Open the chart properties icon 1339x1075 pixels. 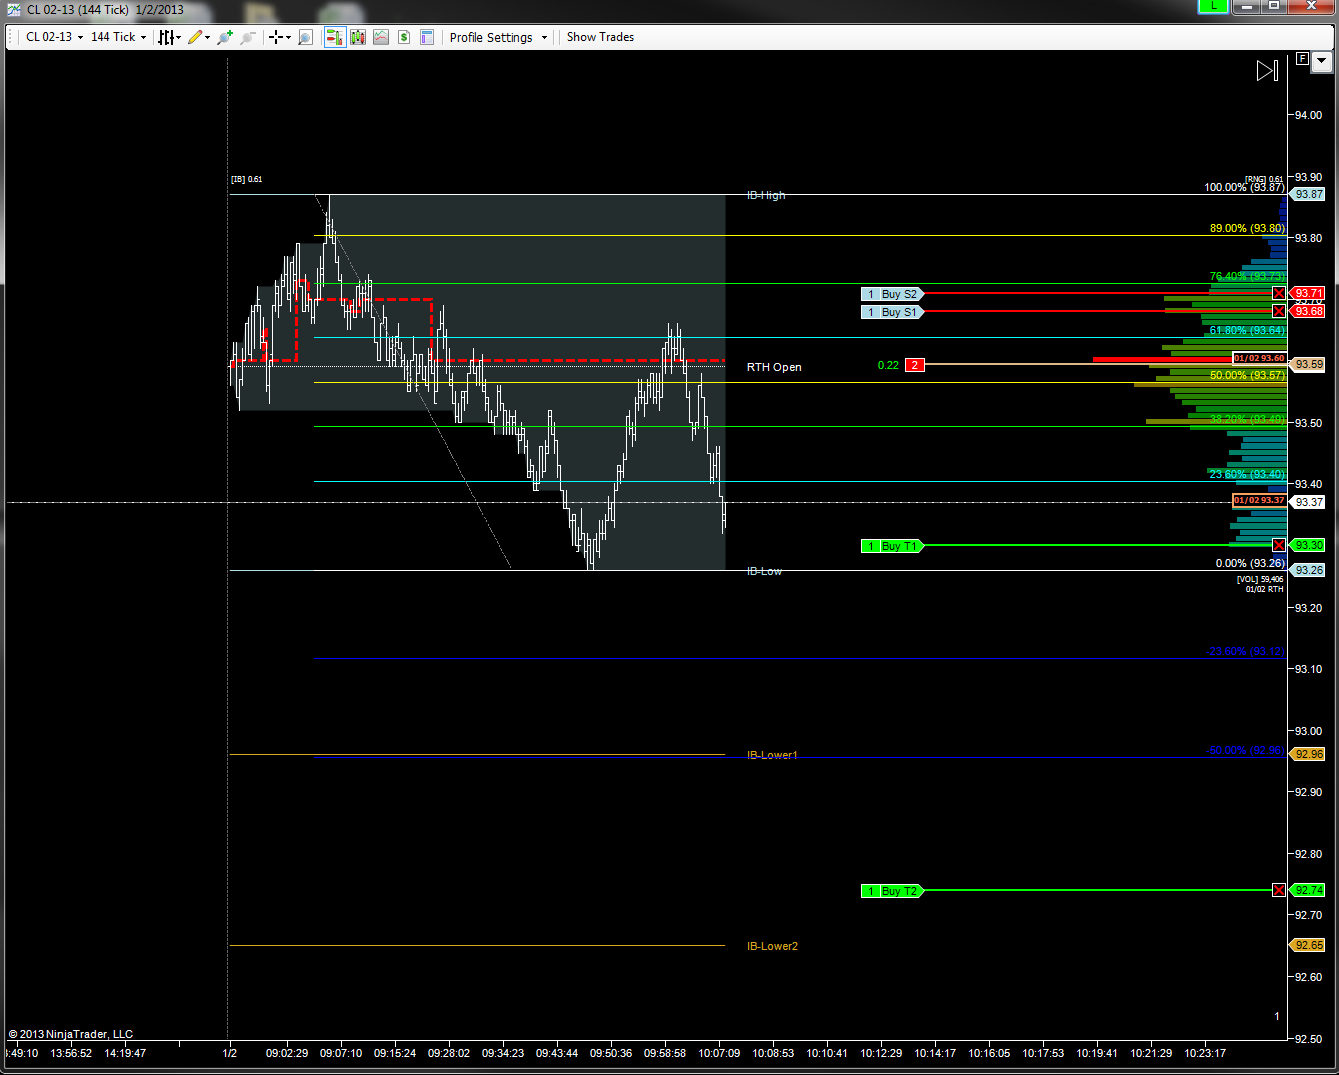[427, 37]
